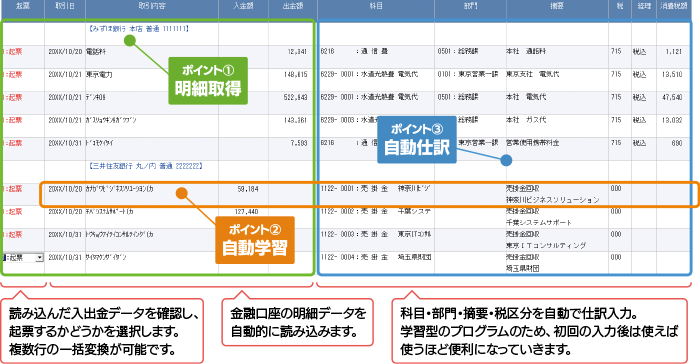
Task: Click the 1122-0004 売掛金 埼玉県財団 account cell
Action: click(x=375, y=258)
